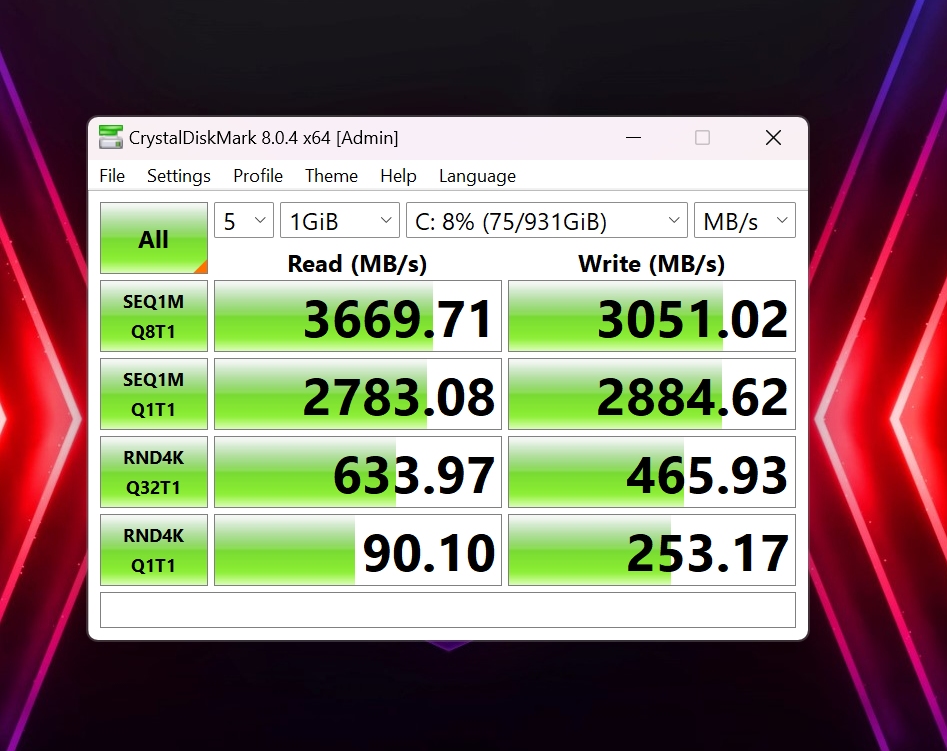This screenshot has height=751, width=947.
Task: Minimize the CrystalDiskMark window
Action: tap(634, 138)
